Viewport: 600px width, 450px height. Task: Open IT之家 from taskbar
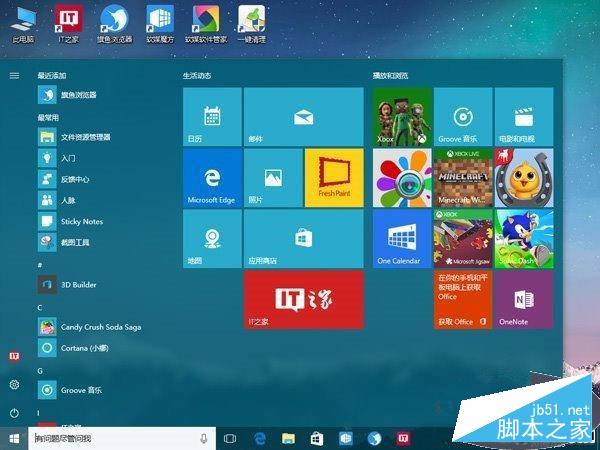click(x=403, y=439)
